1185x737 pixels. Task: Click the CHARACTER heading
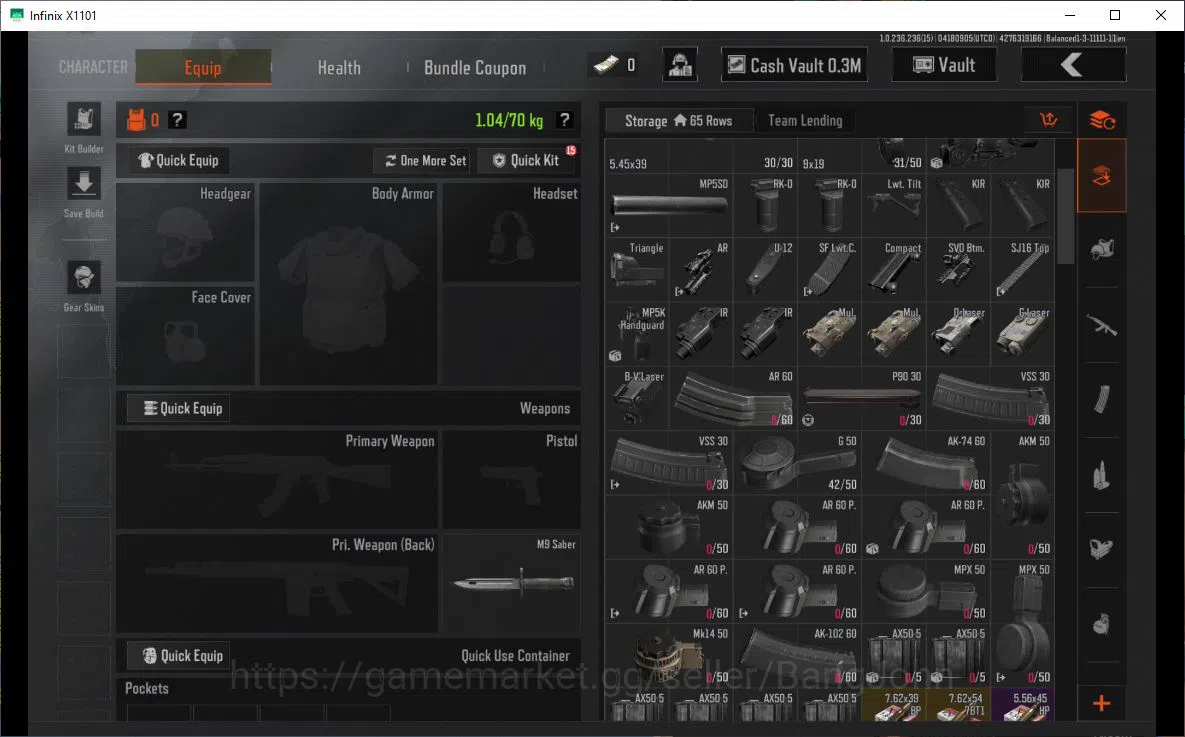coord(93,67)
